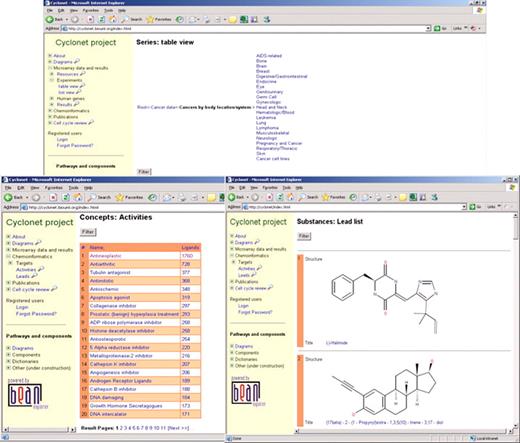Viewport: 520px width, 443px height.
Task: Open Favorites in the Series table view window
Action: 159,20
